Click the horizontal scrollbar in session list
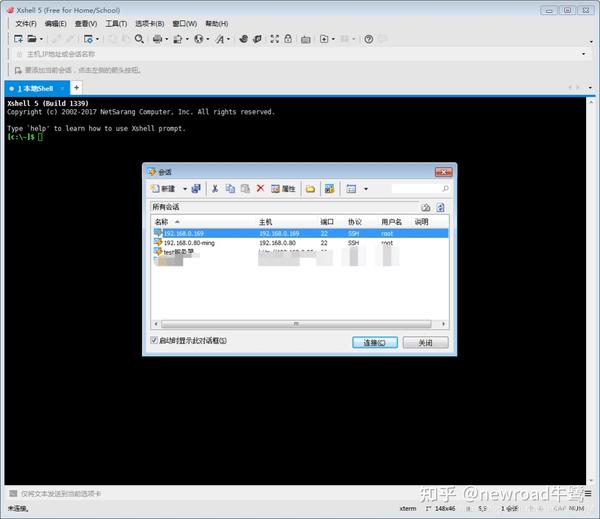Image resolution: width=600 pixels, height=519 pixels. coord(296,324)
